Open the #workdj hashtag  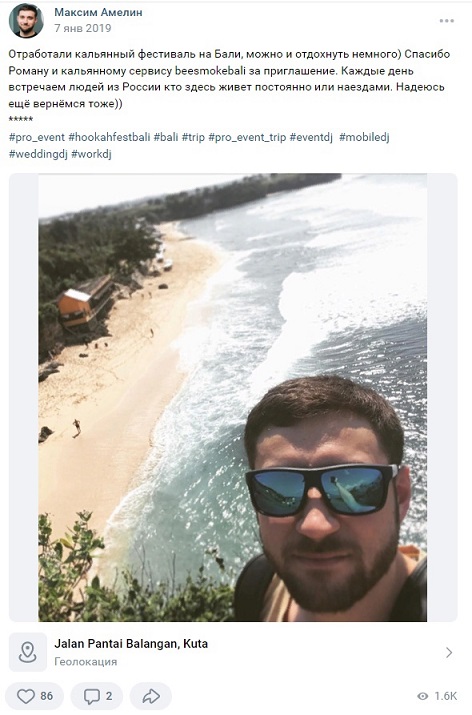[x=91, y=154]
